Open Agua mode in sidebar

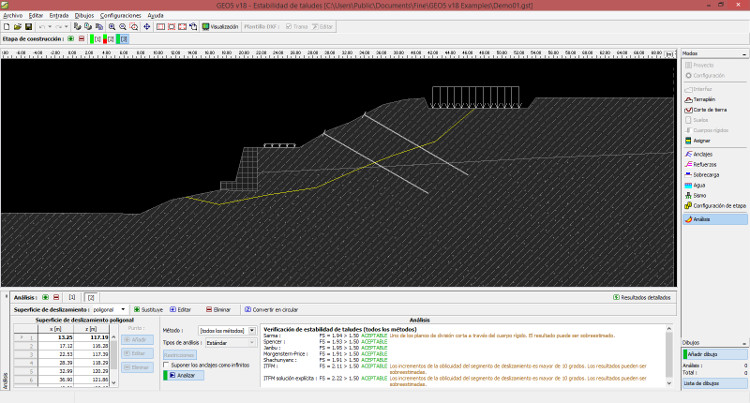pyautogui.click(x=699, y=185)
